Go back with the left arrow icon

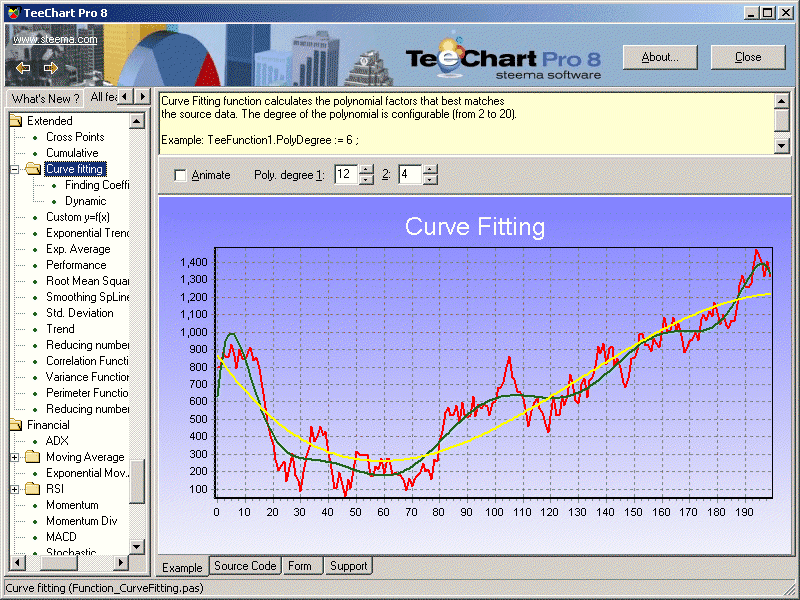pos(23,68)
